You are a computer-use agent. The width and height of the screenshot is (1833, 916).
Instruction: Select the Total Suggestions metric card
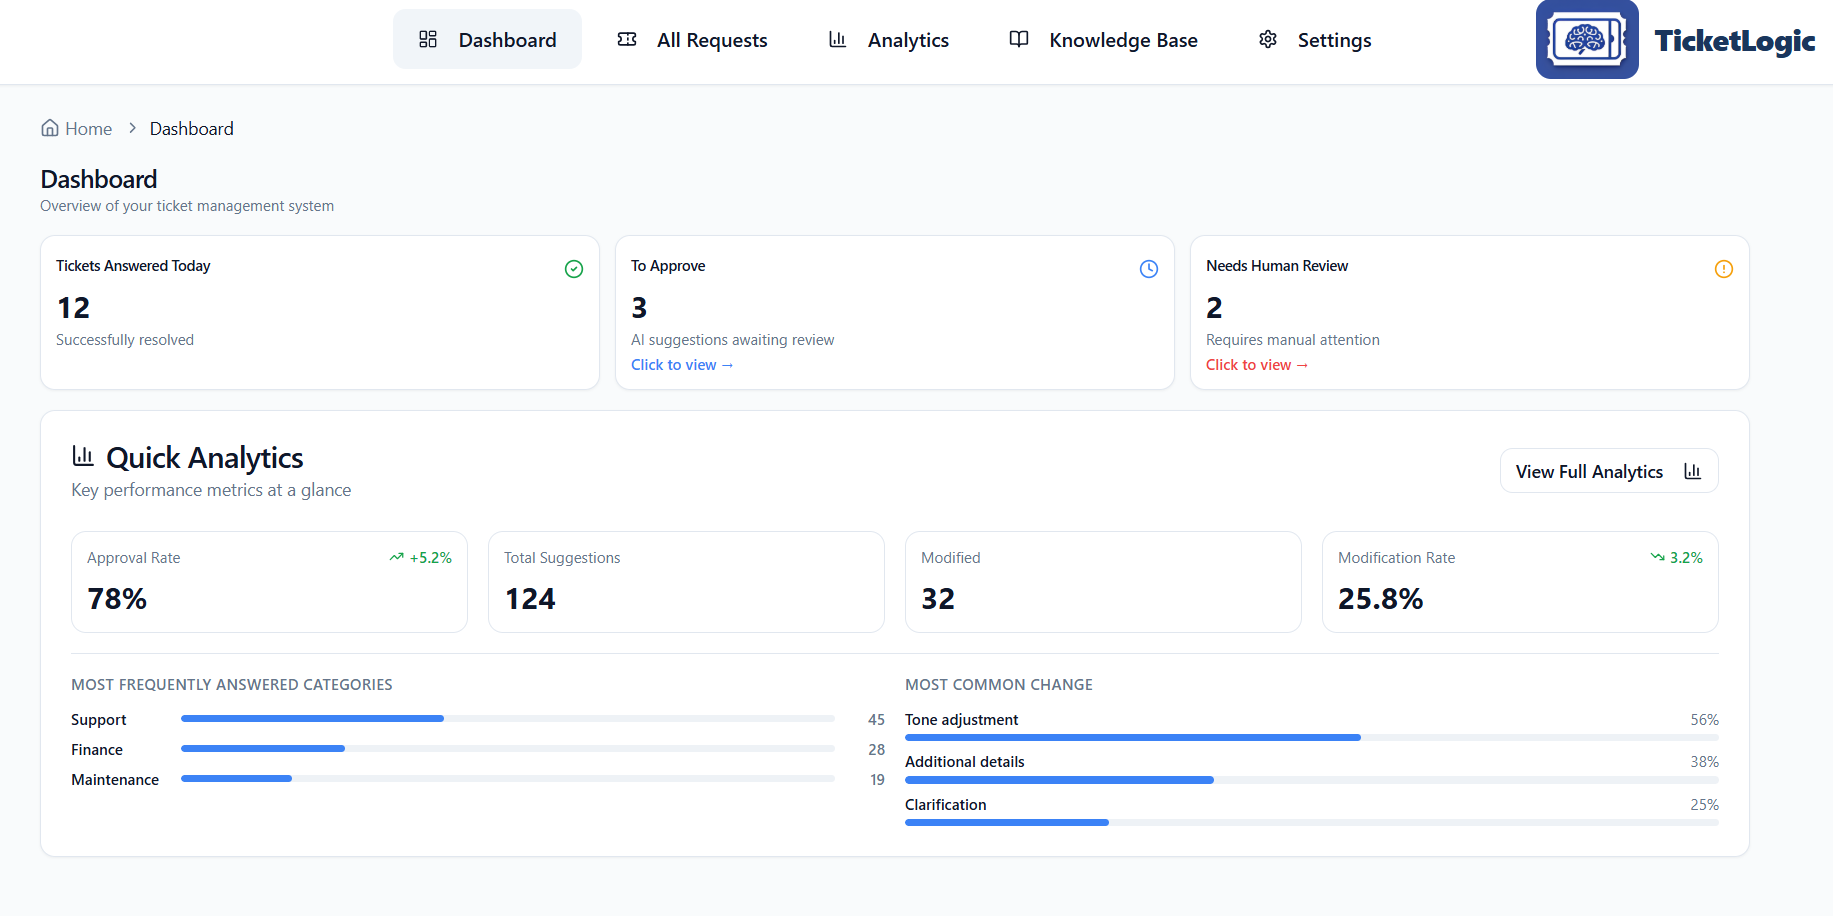click(x=686, y=582)
